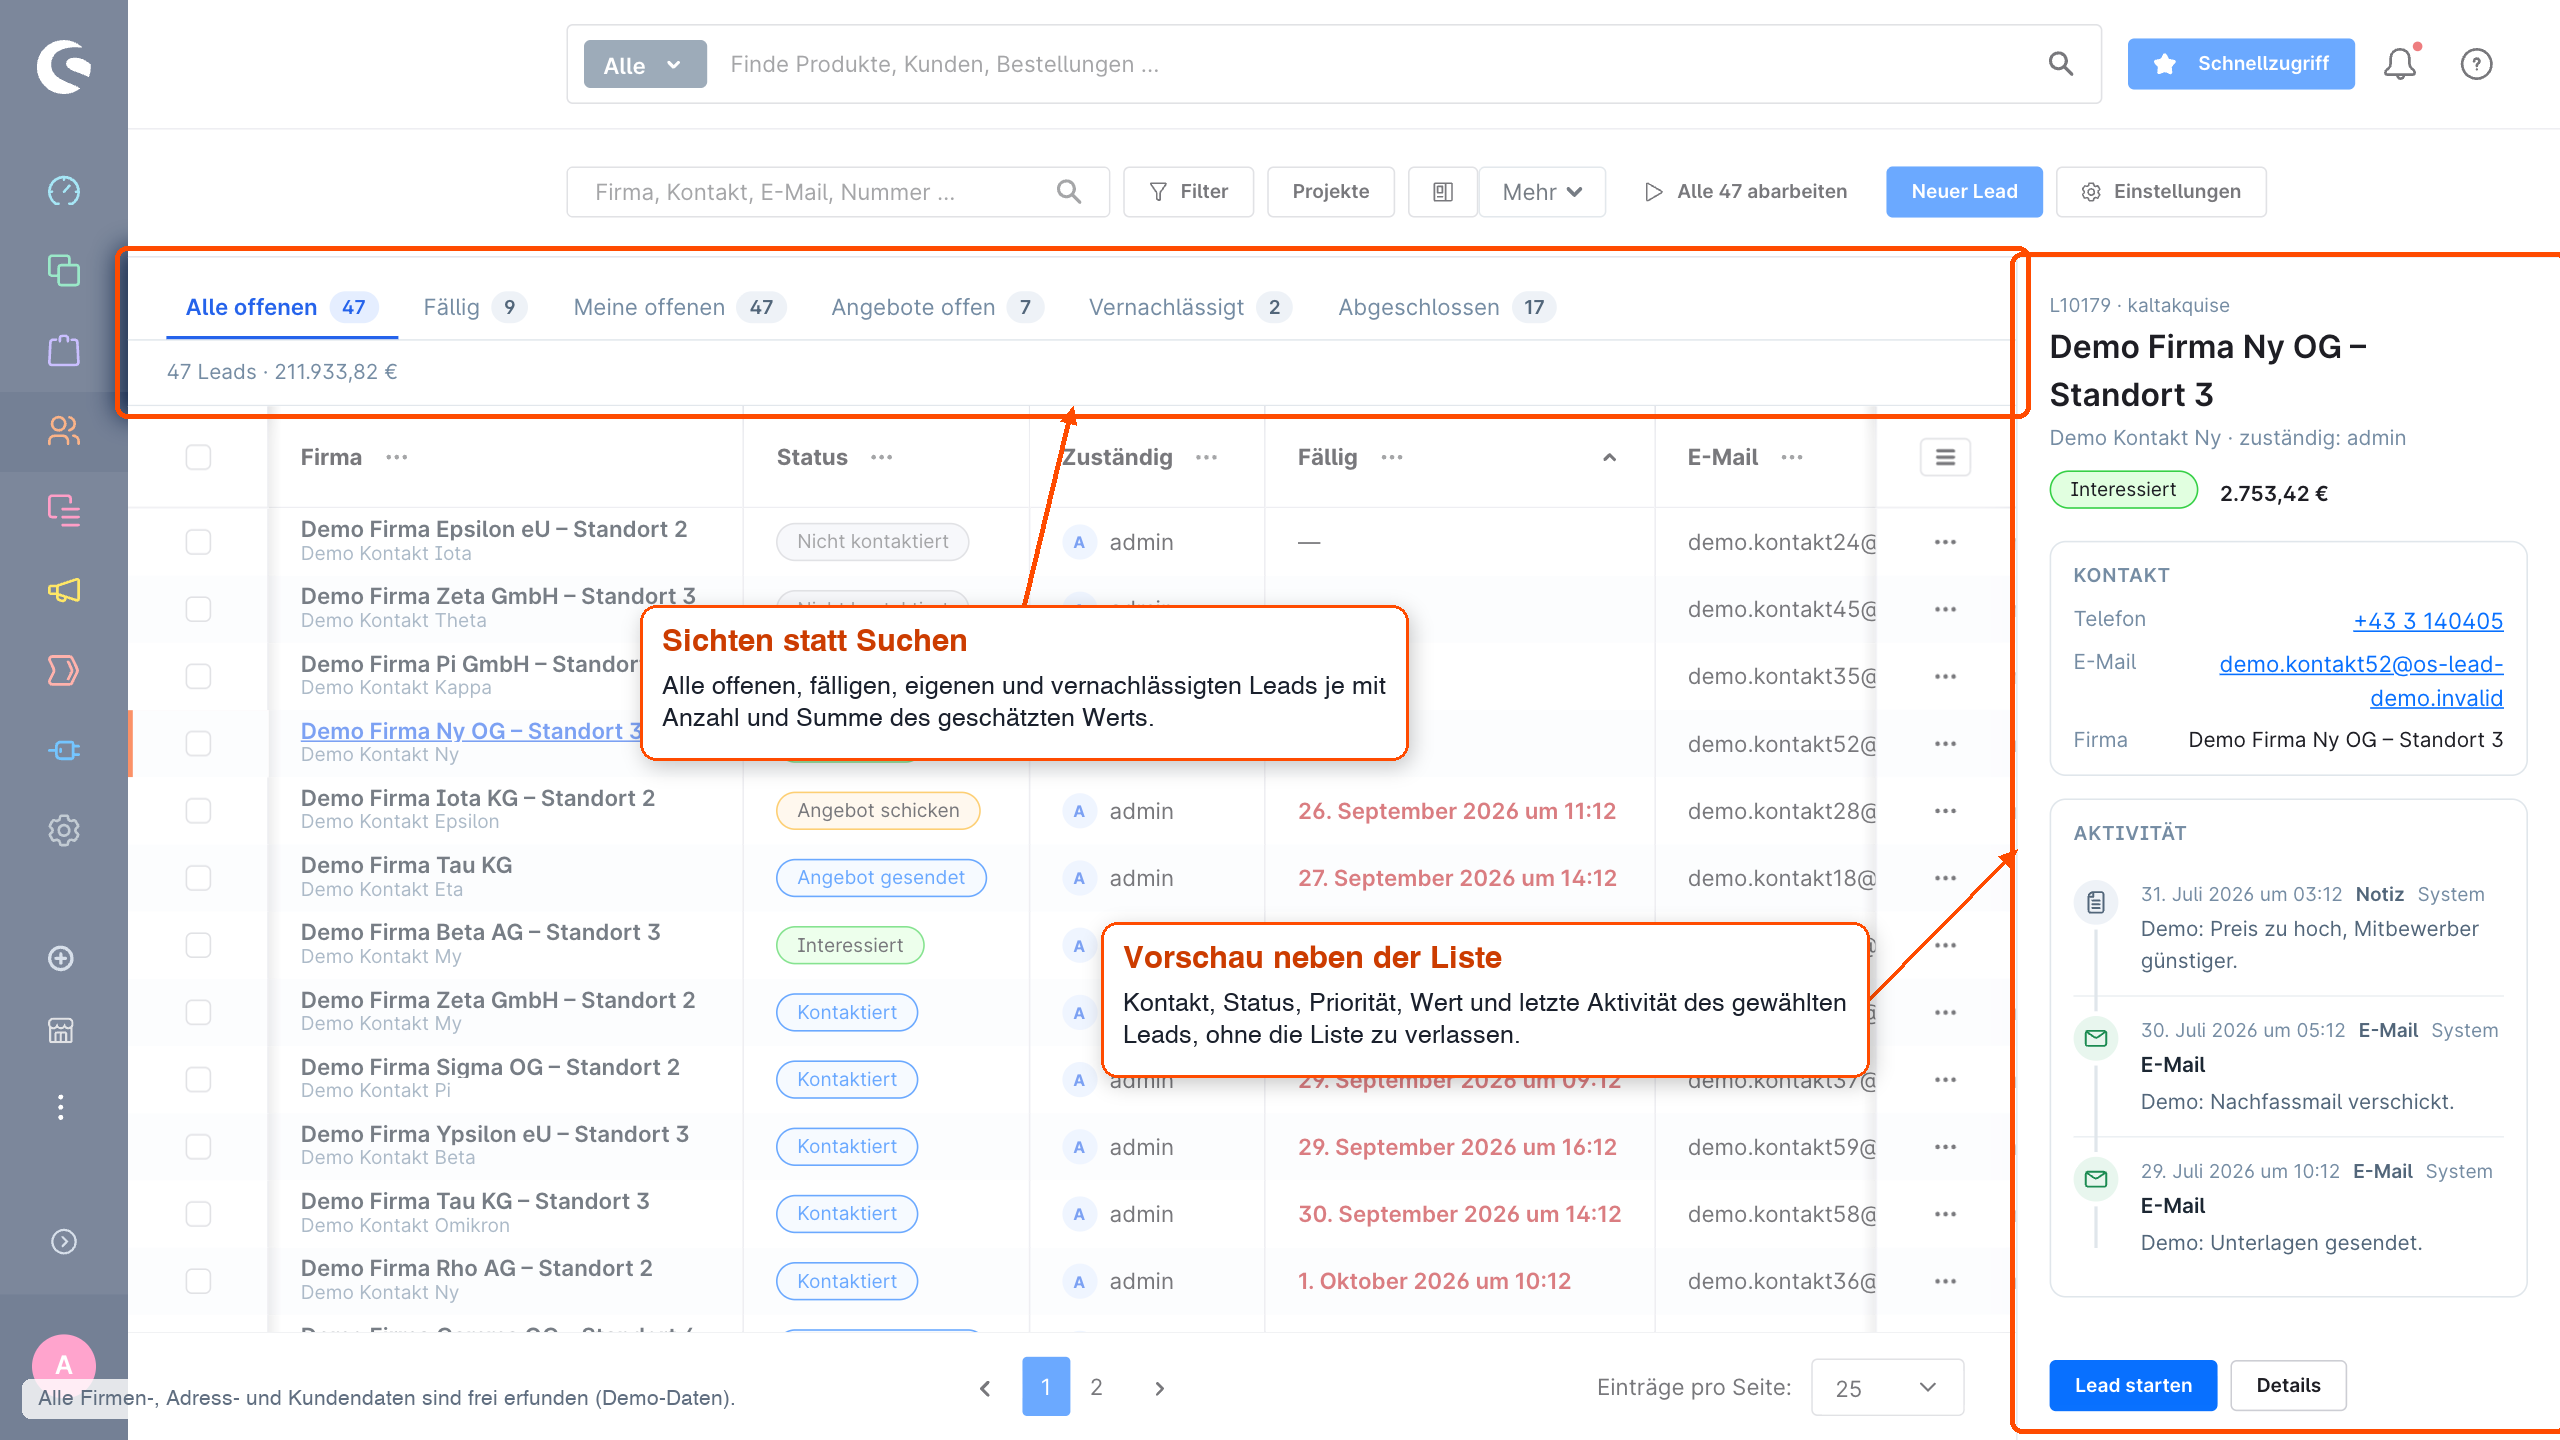
Task: Open the Customers people icon in sidebar
Action: coord(64,430)
